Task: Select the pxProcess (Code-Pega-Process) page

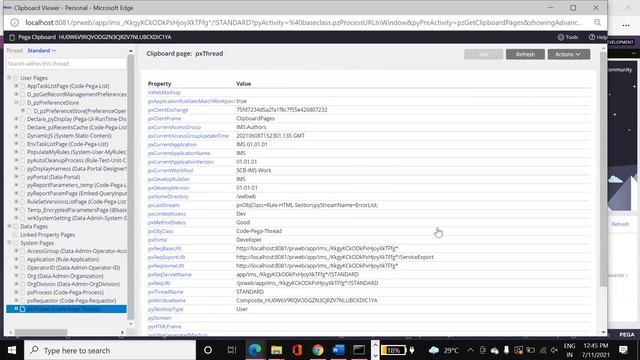Action: click(x=65, y=292)
